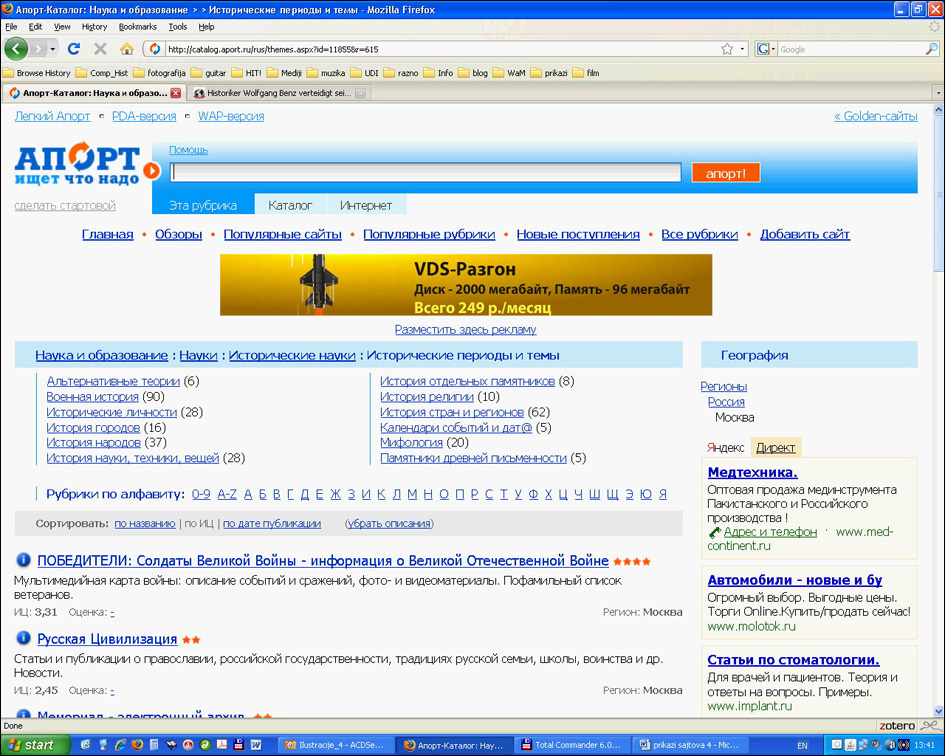Reload the page with the refresh icon
Screen dimensions: 945x756
click(74, 48)
